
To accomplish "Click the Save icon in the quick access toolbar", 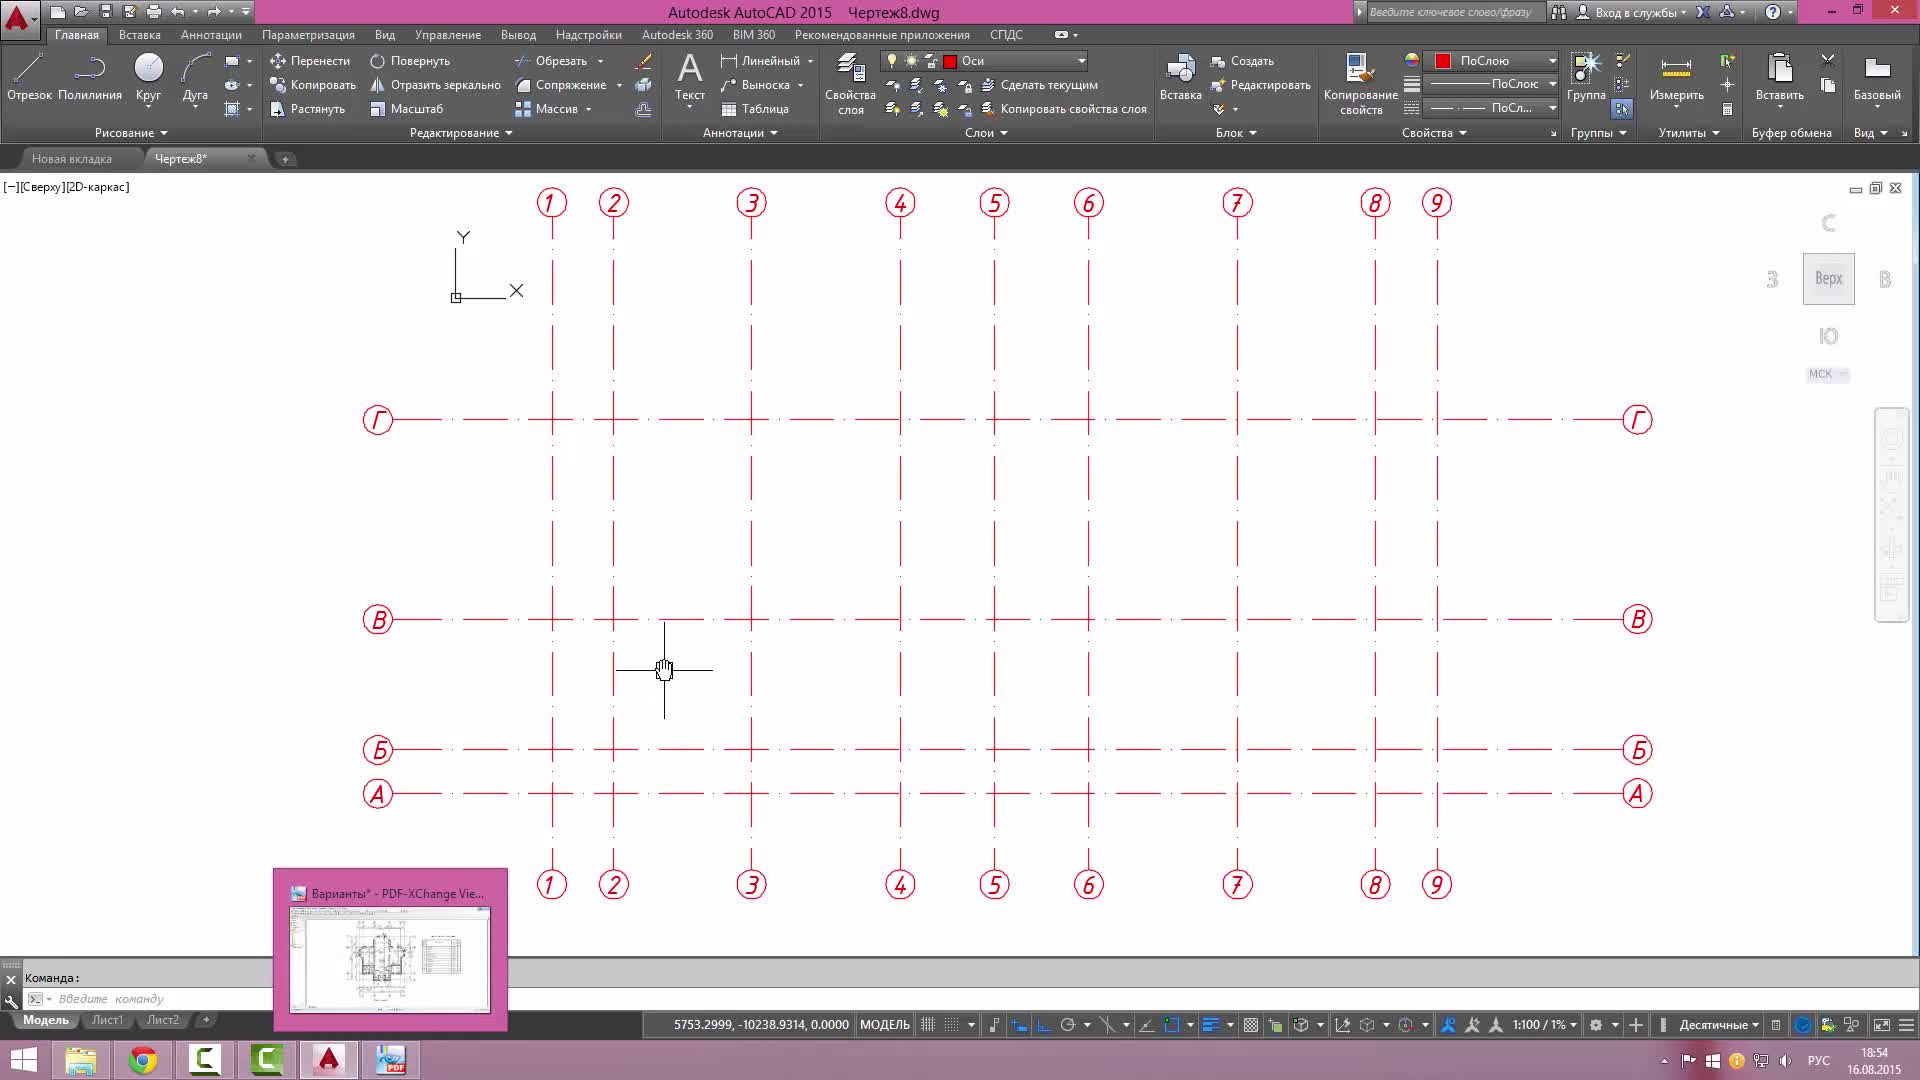I will click(105, 12).
